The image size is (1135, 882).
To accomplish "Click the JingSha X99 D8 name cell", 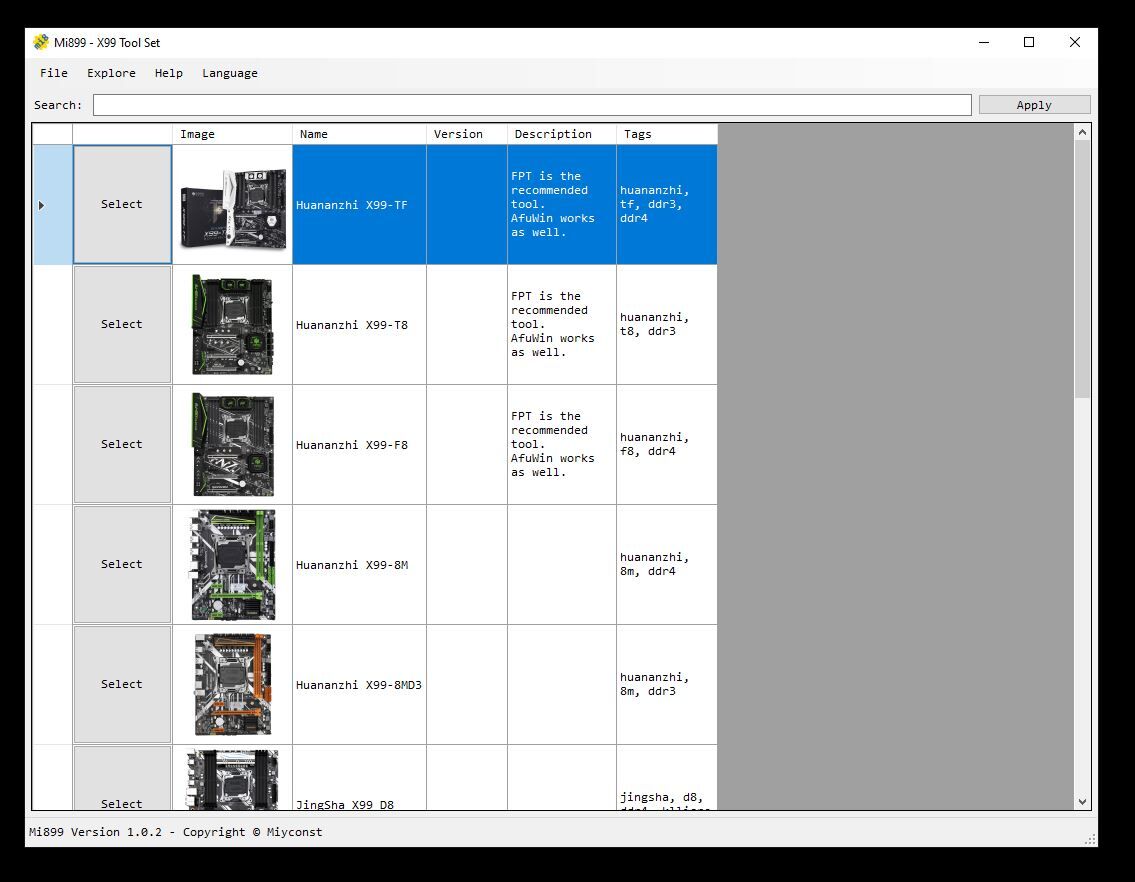I will point(360,778).
